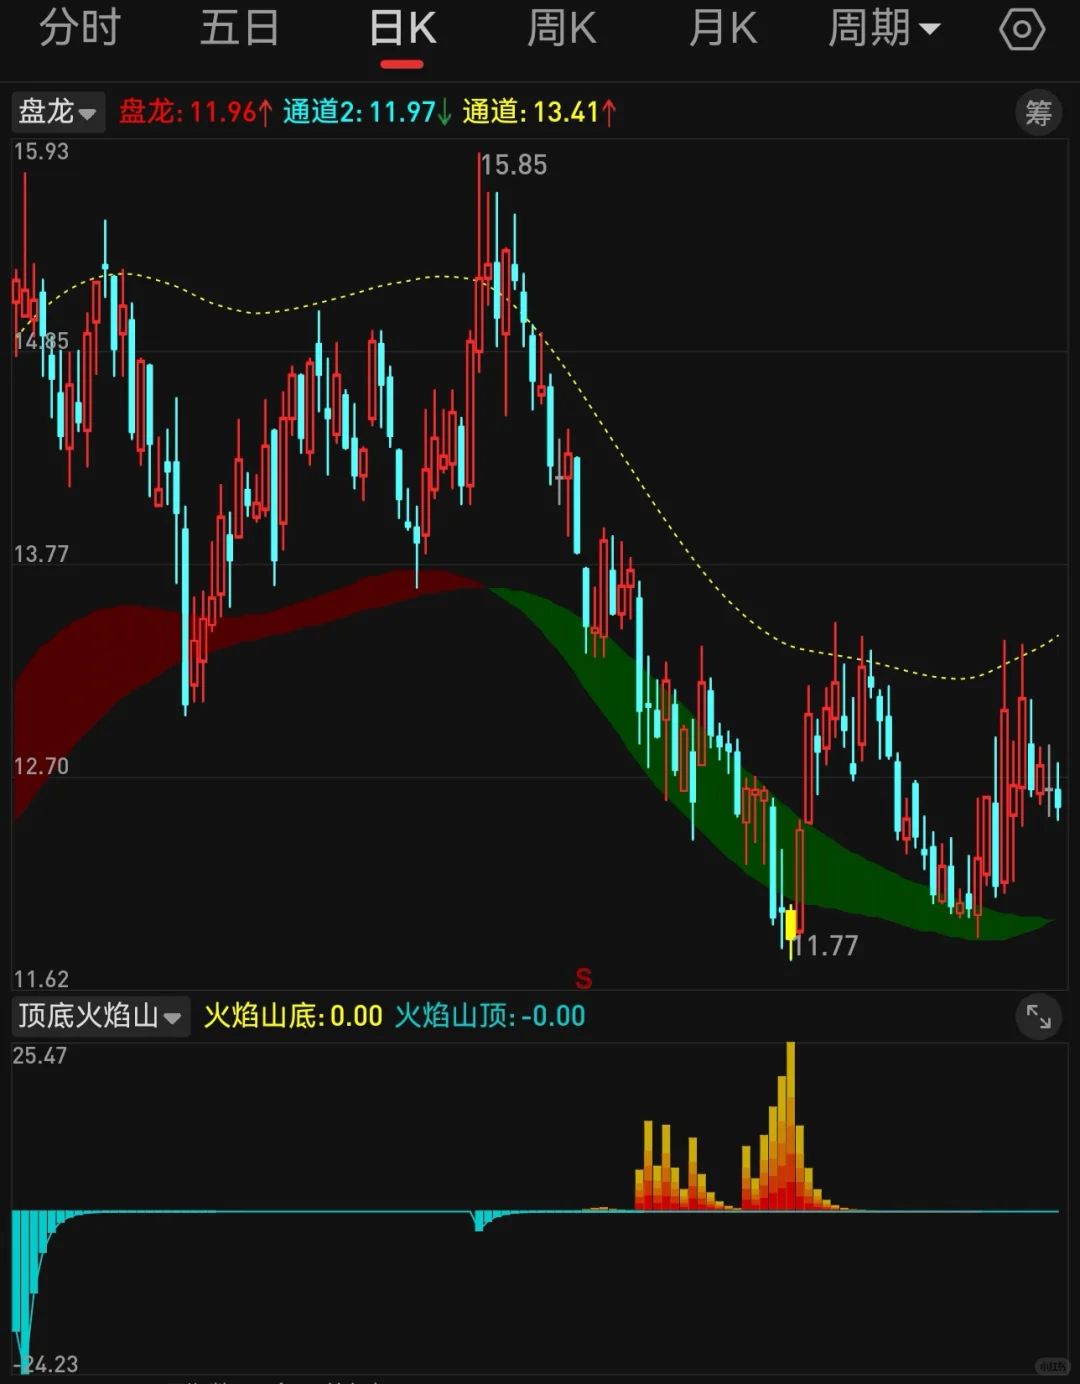The width and height of the screenshot is (1080, 1384).
Task: Click the tallest flame mountain peak bar
Action: (x=791, y=1125)
